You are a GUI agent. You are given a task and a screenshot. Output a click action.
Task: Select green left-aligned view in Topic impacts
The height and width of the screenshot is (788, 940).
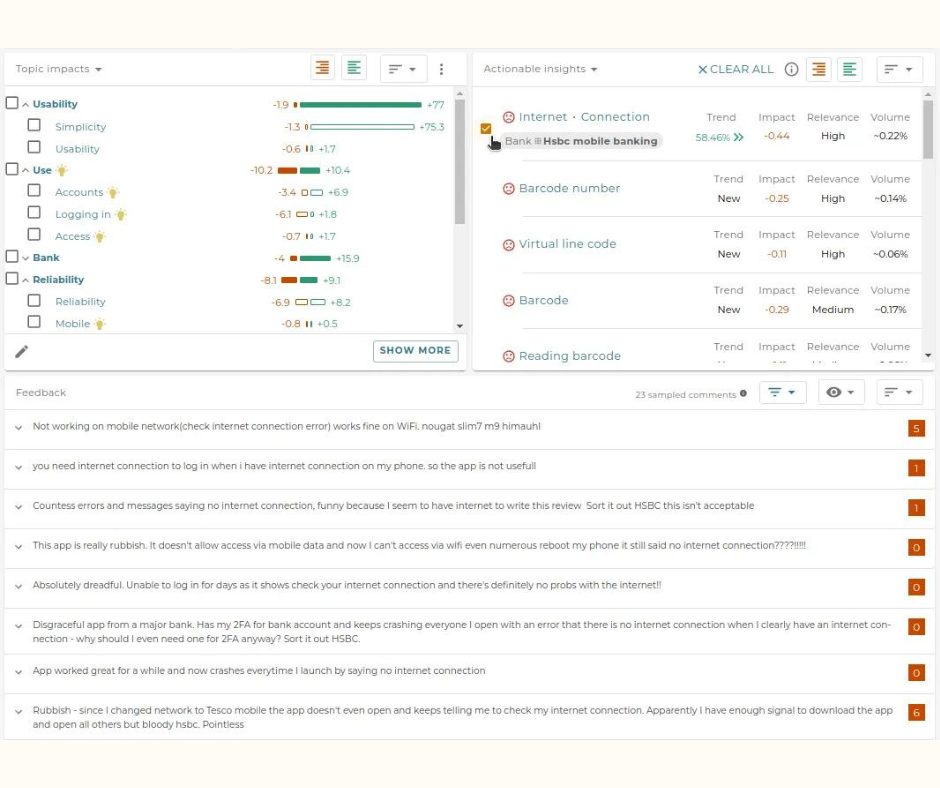tap(354, 68)
